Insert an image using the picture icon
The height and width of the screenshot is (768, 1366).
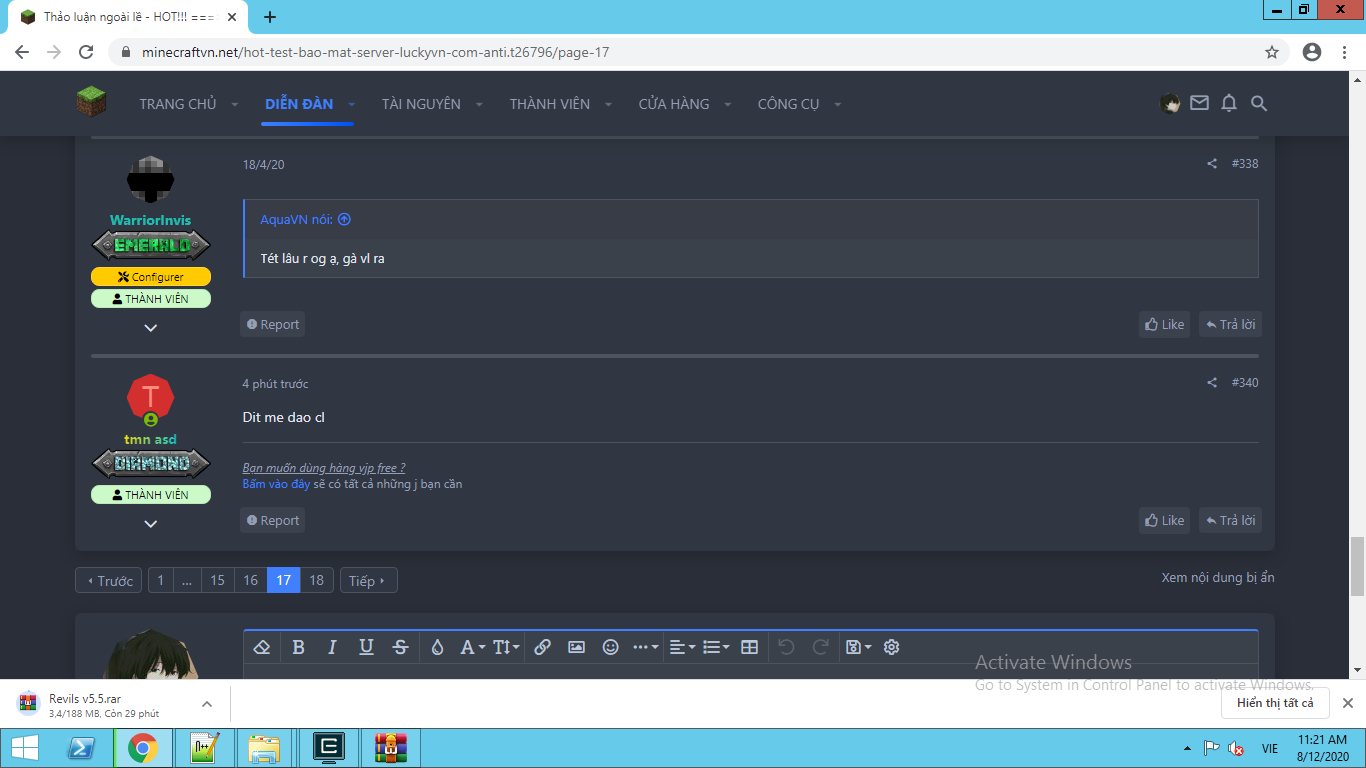click(576, 647)
